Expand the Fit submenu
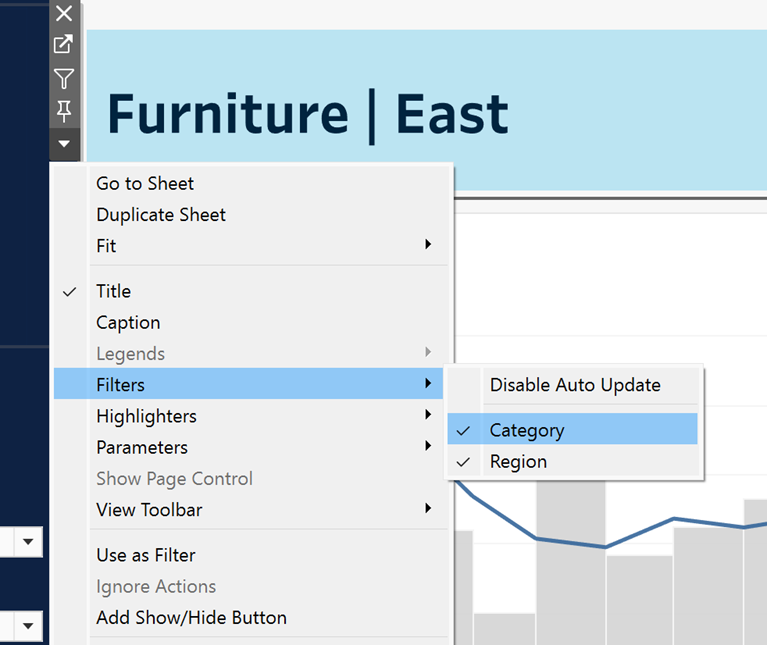Viewport: 767px width, 645px height. [106, 246]
